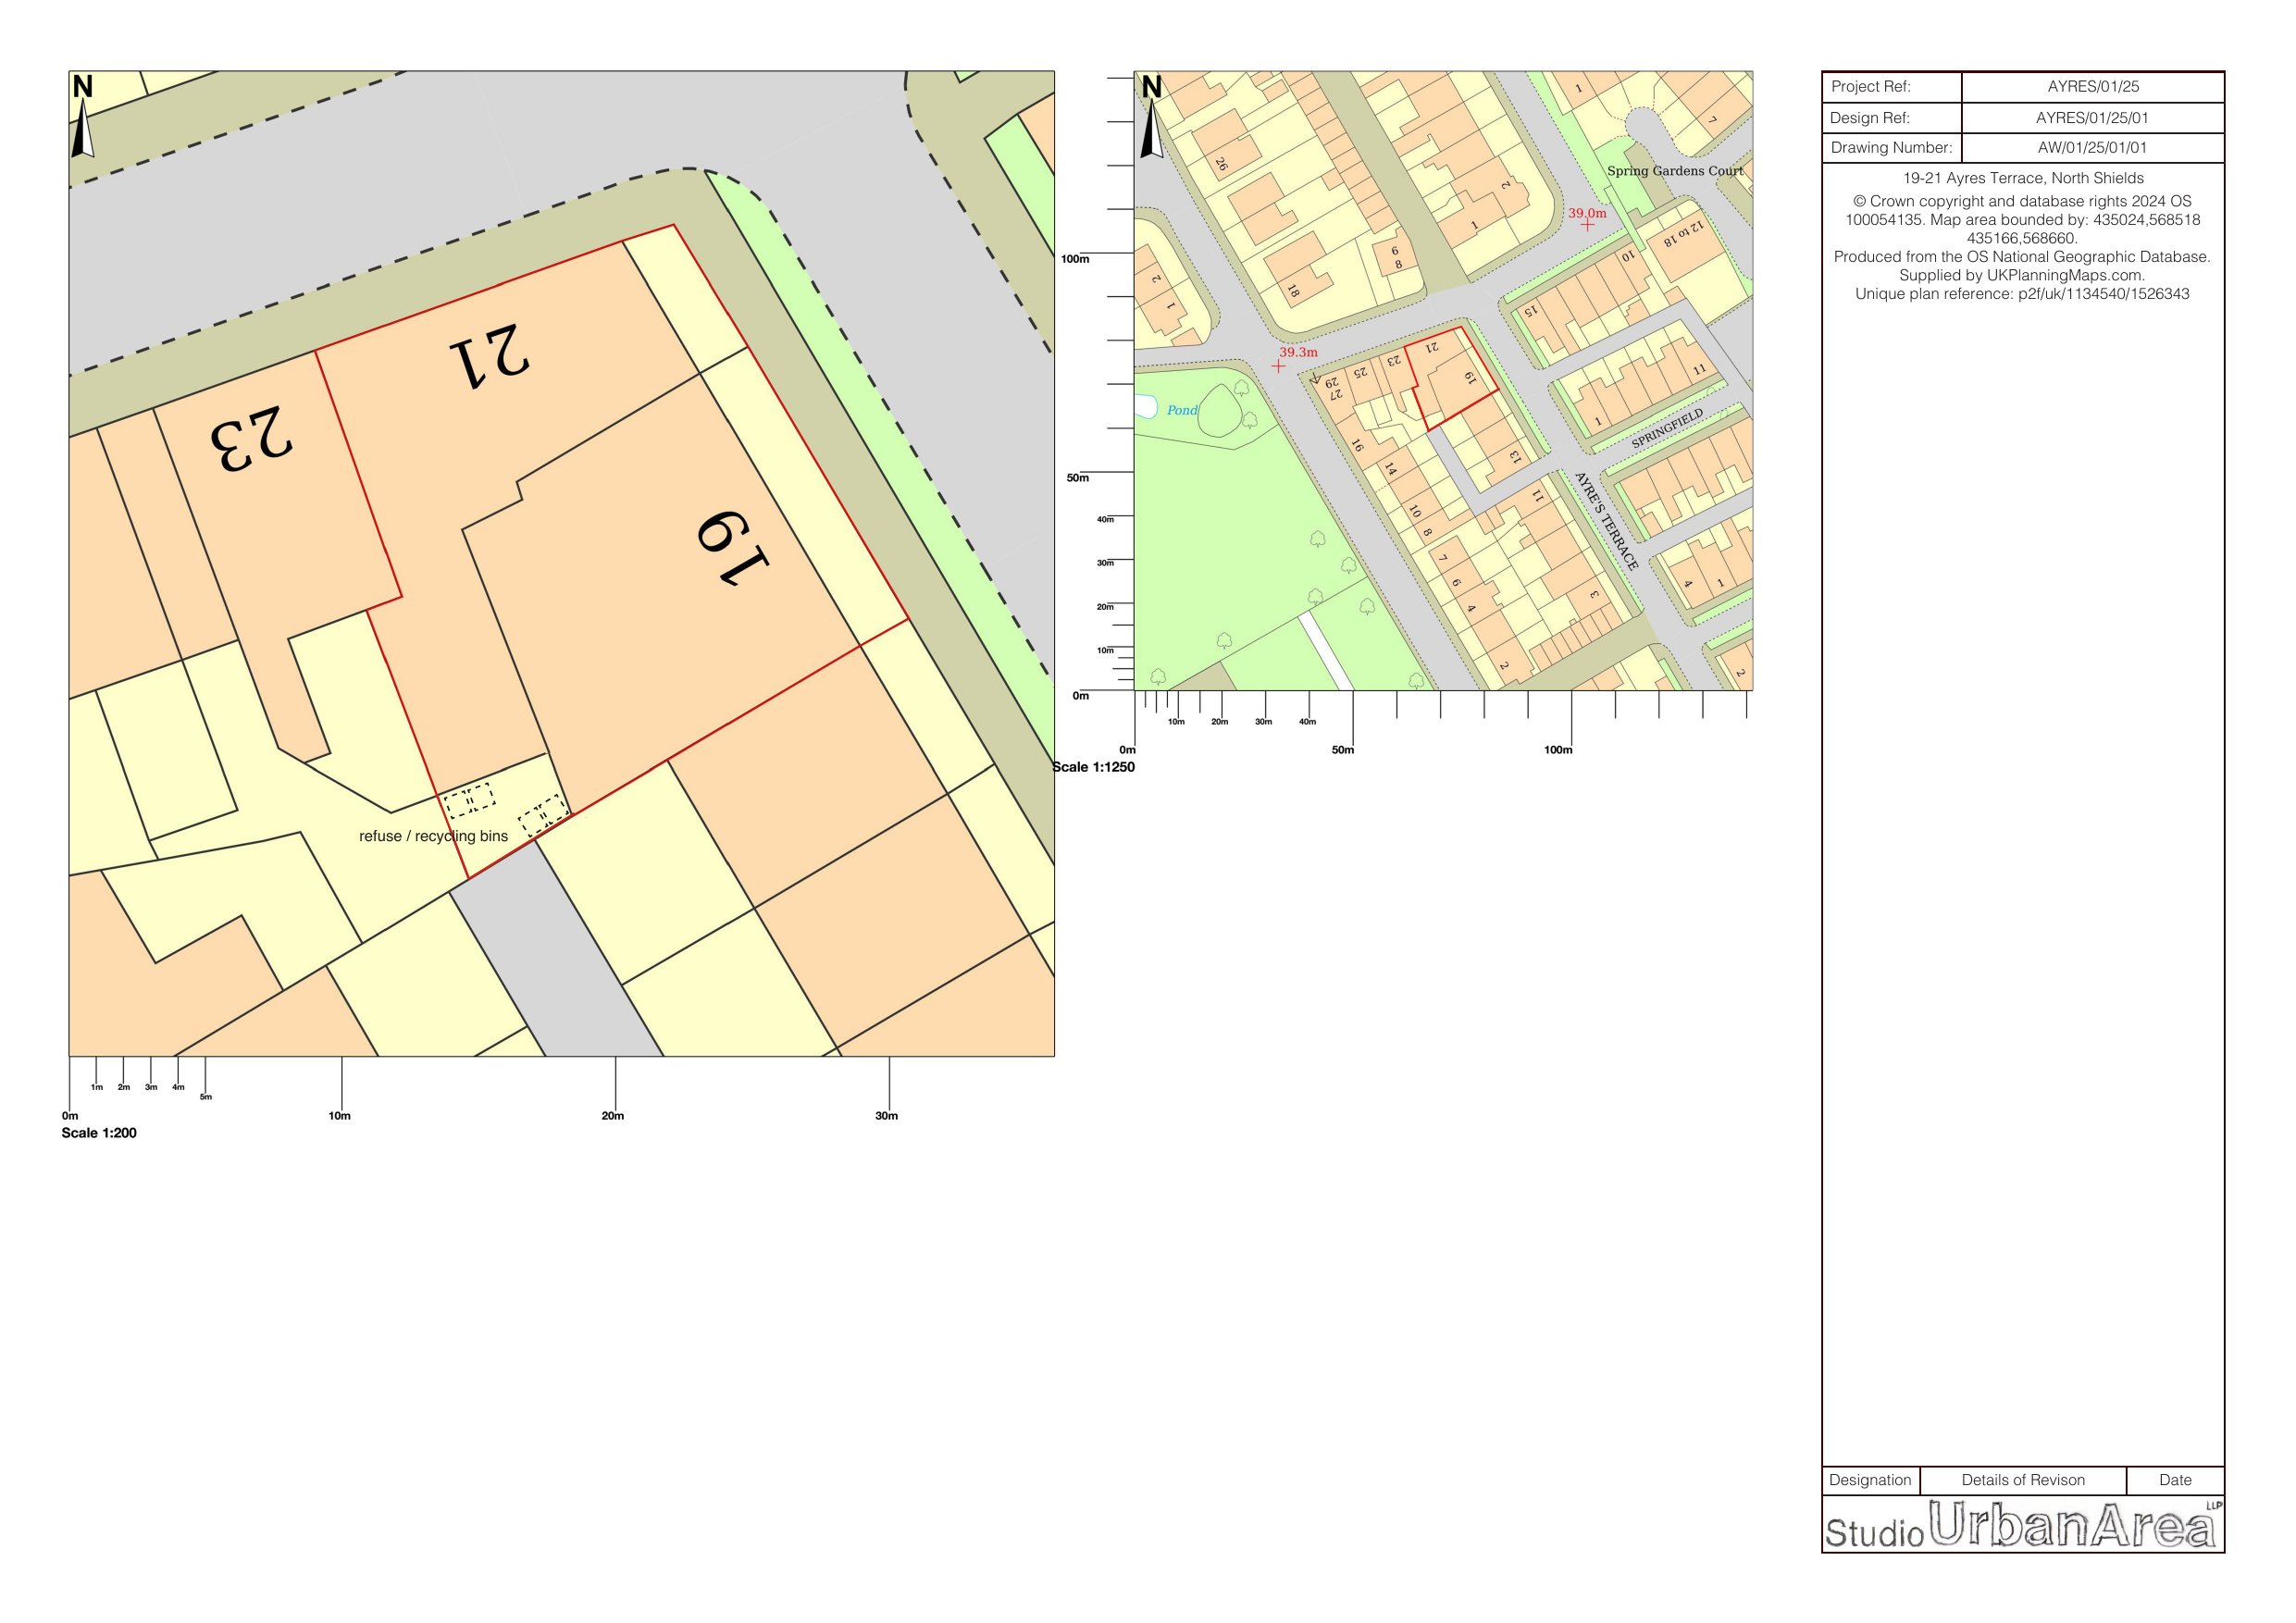Click the Studio UrbanArea logo

(2021, 1524)
